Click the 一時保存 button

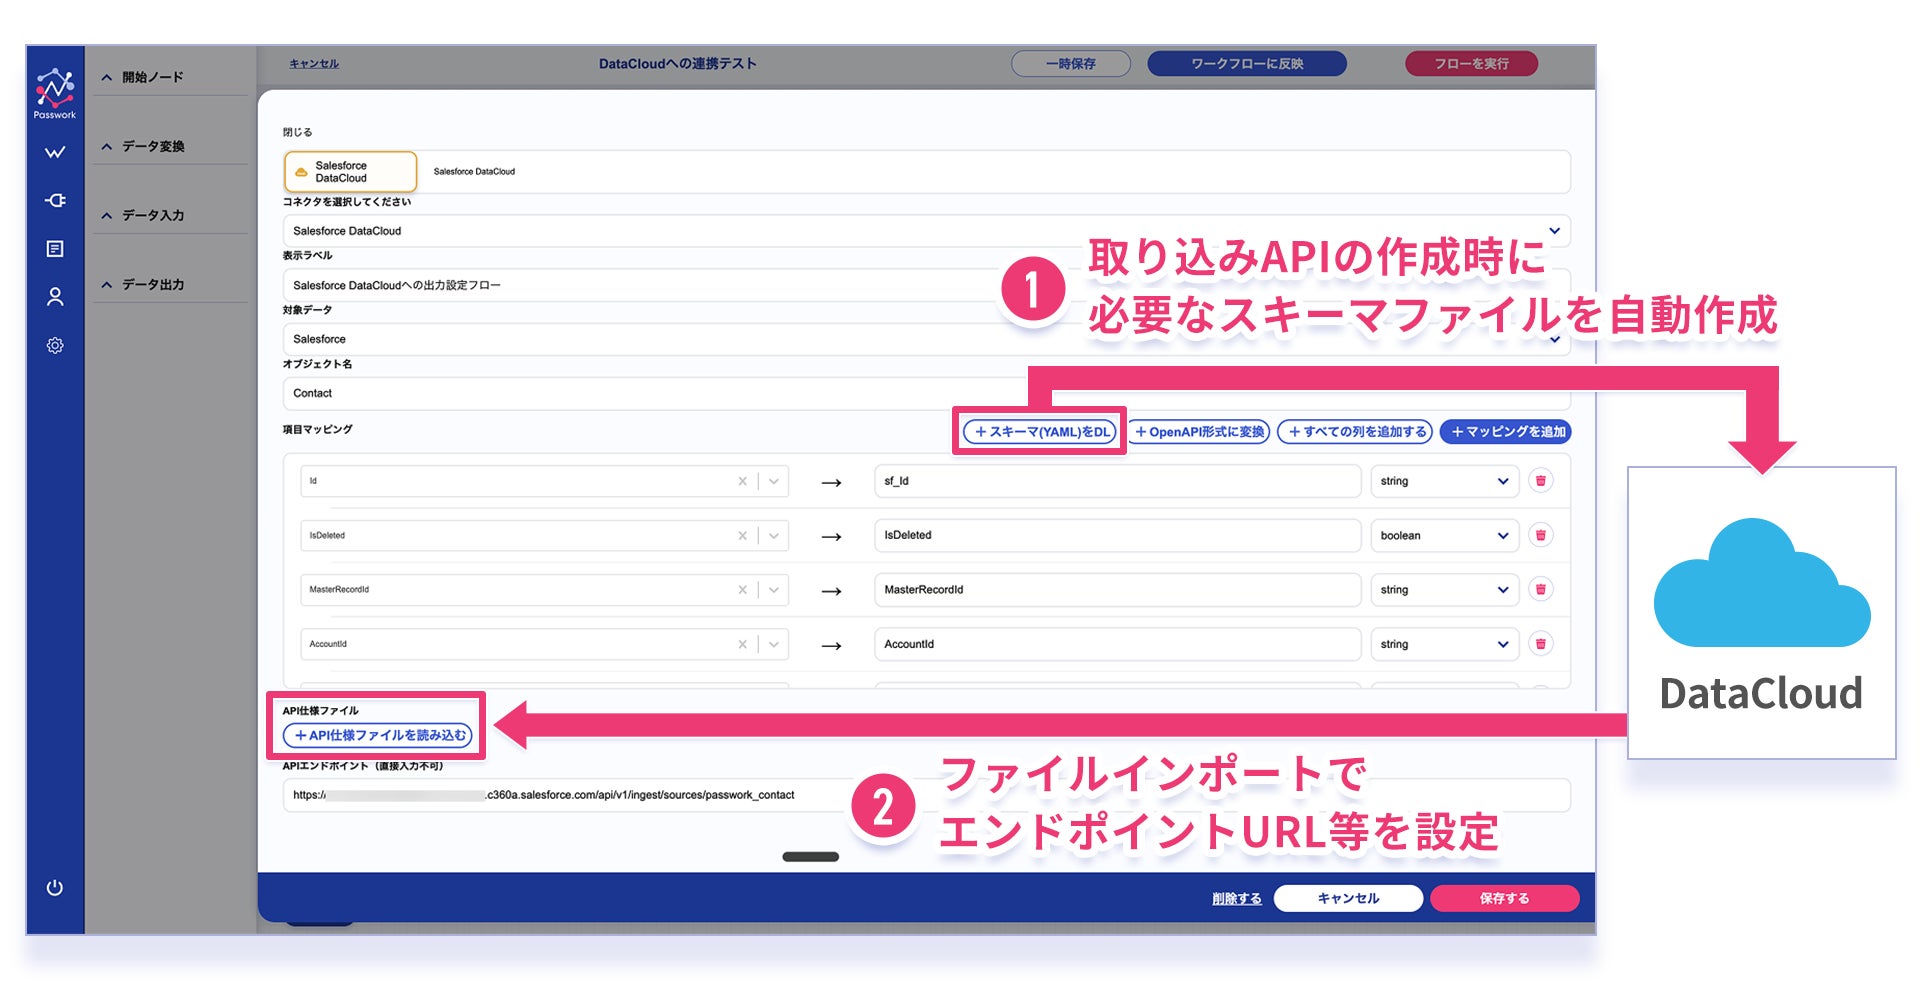tap(1071, 64)
